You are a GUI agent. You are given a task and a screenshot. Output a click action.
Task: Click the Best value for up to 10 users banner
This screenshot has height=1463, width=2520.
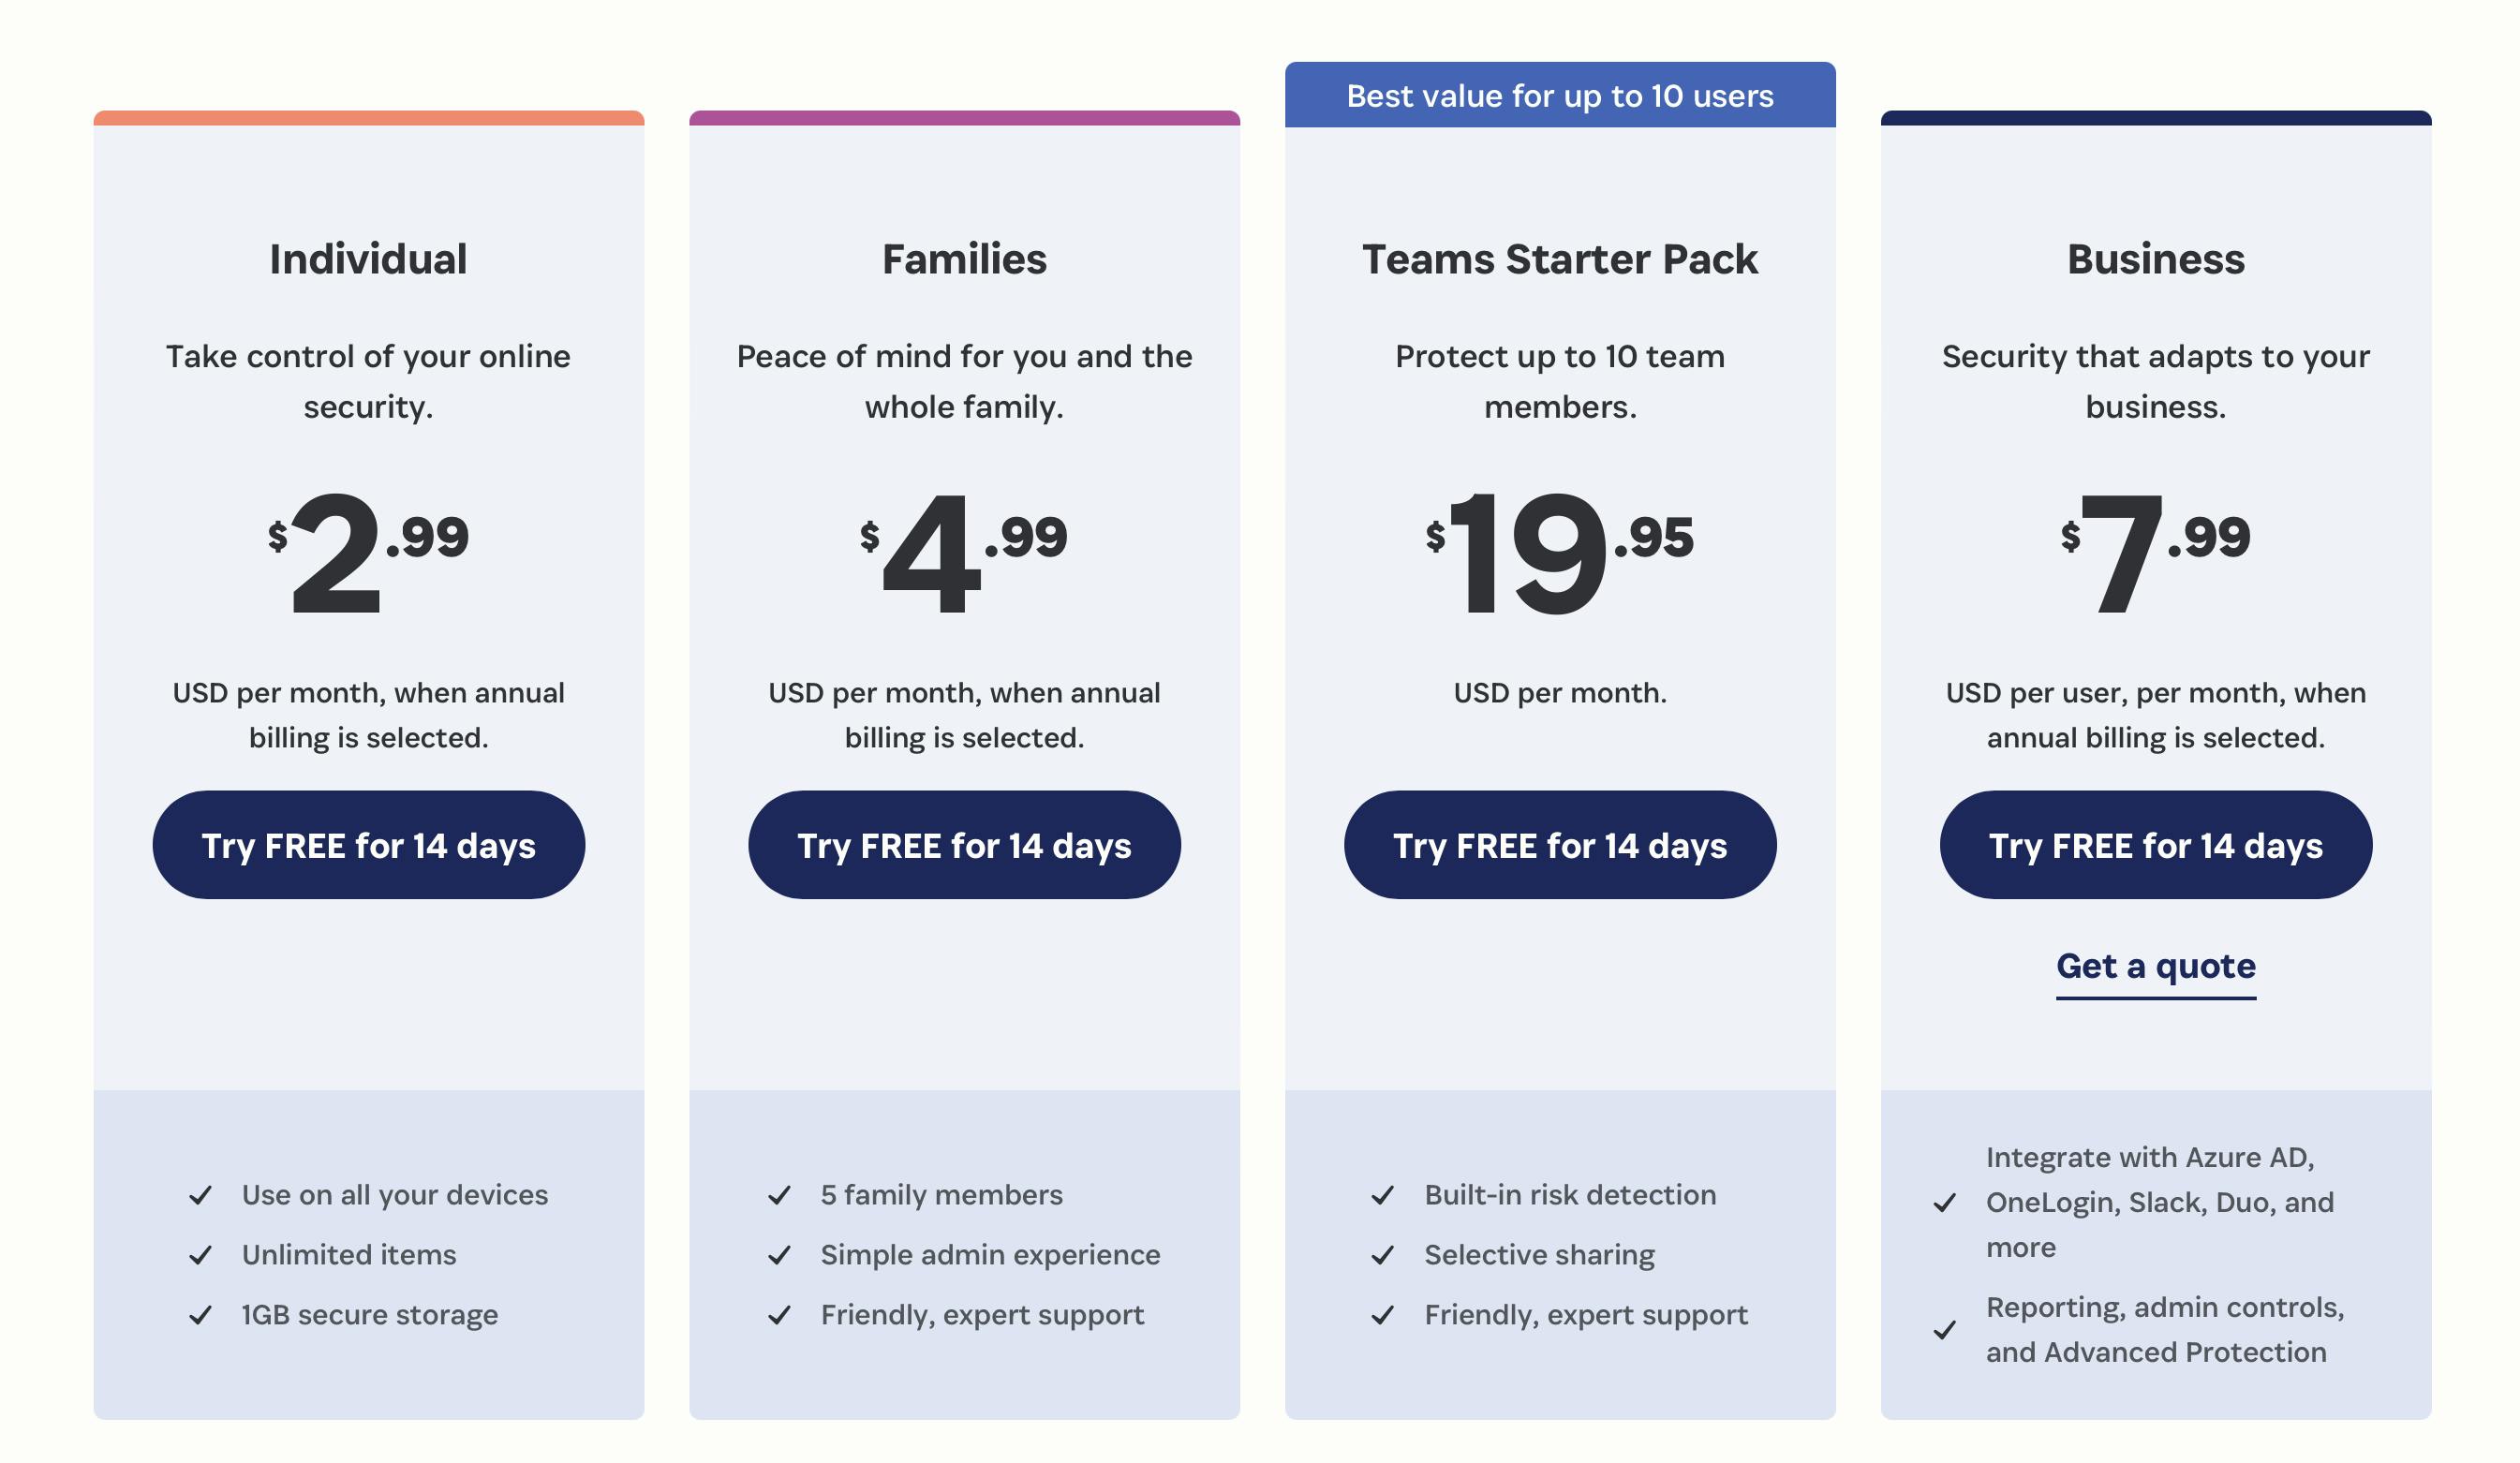[1559, 96]
